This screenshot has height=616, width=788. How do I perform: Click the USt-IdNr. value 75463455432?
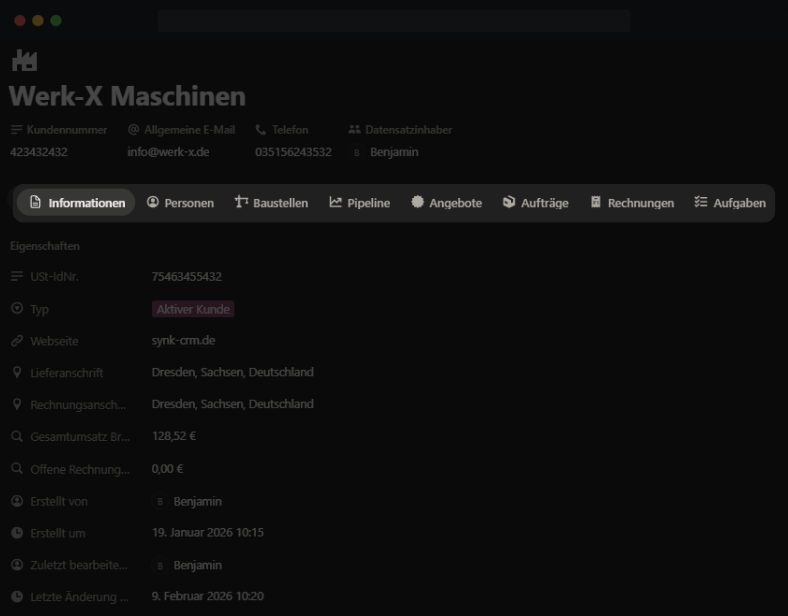pos(187,277)
